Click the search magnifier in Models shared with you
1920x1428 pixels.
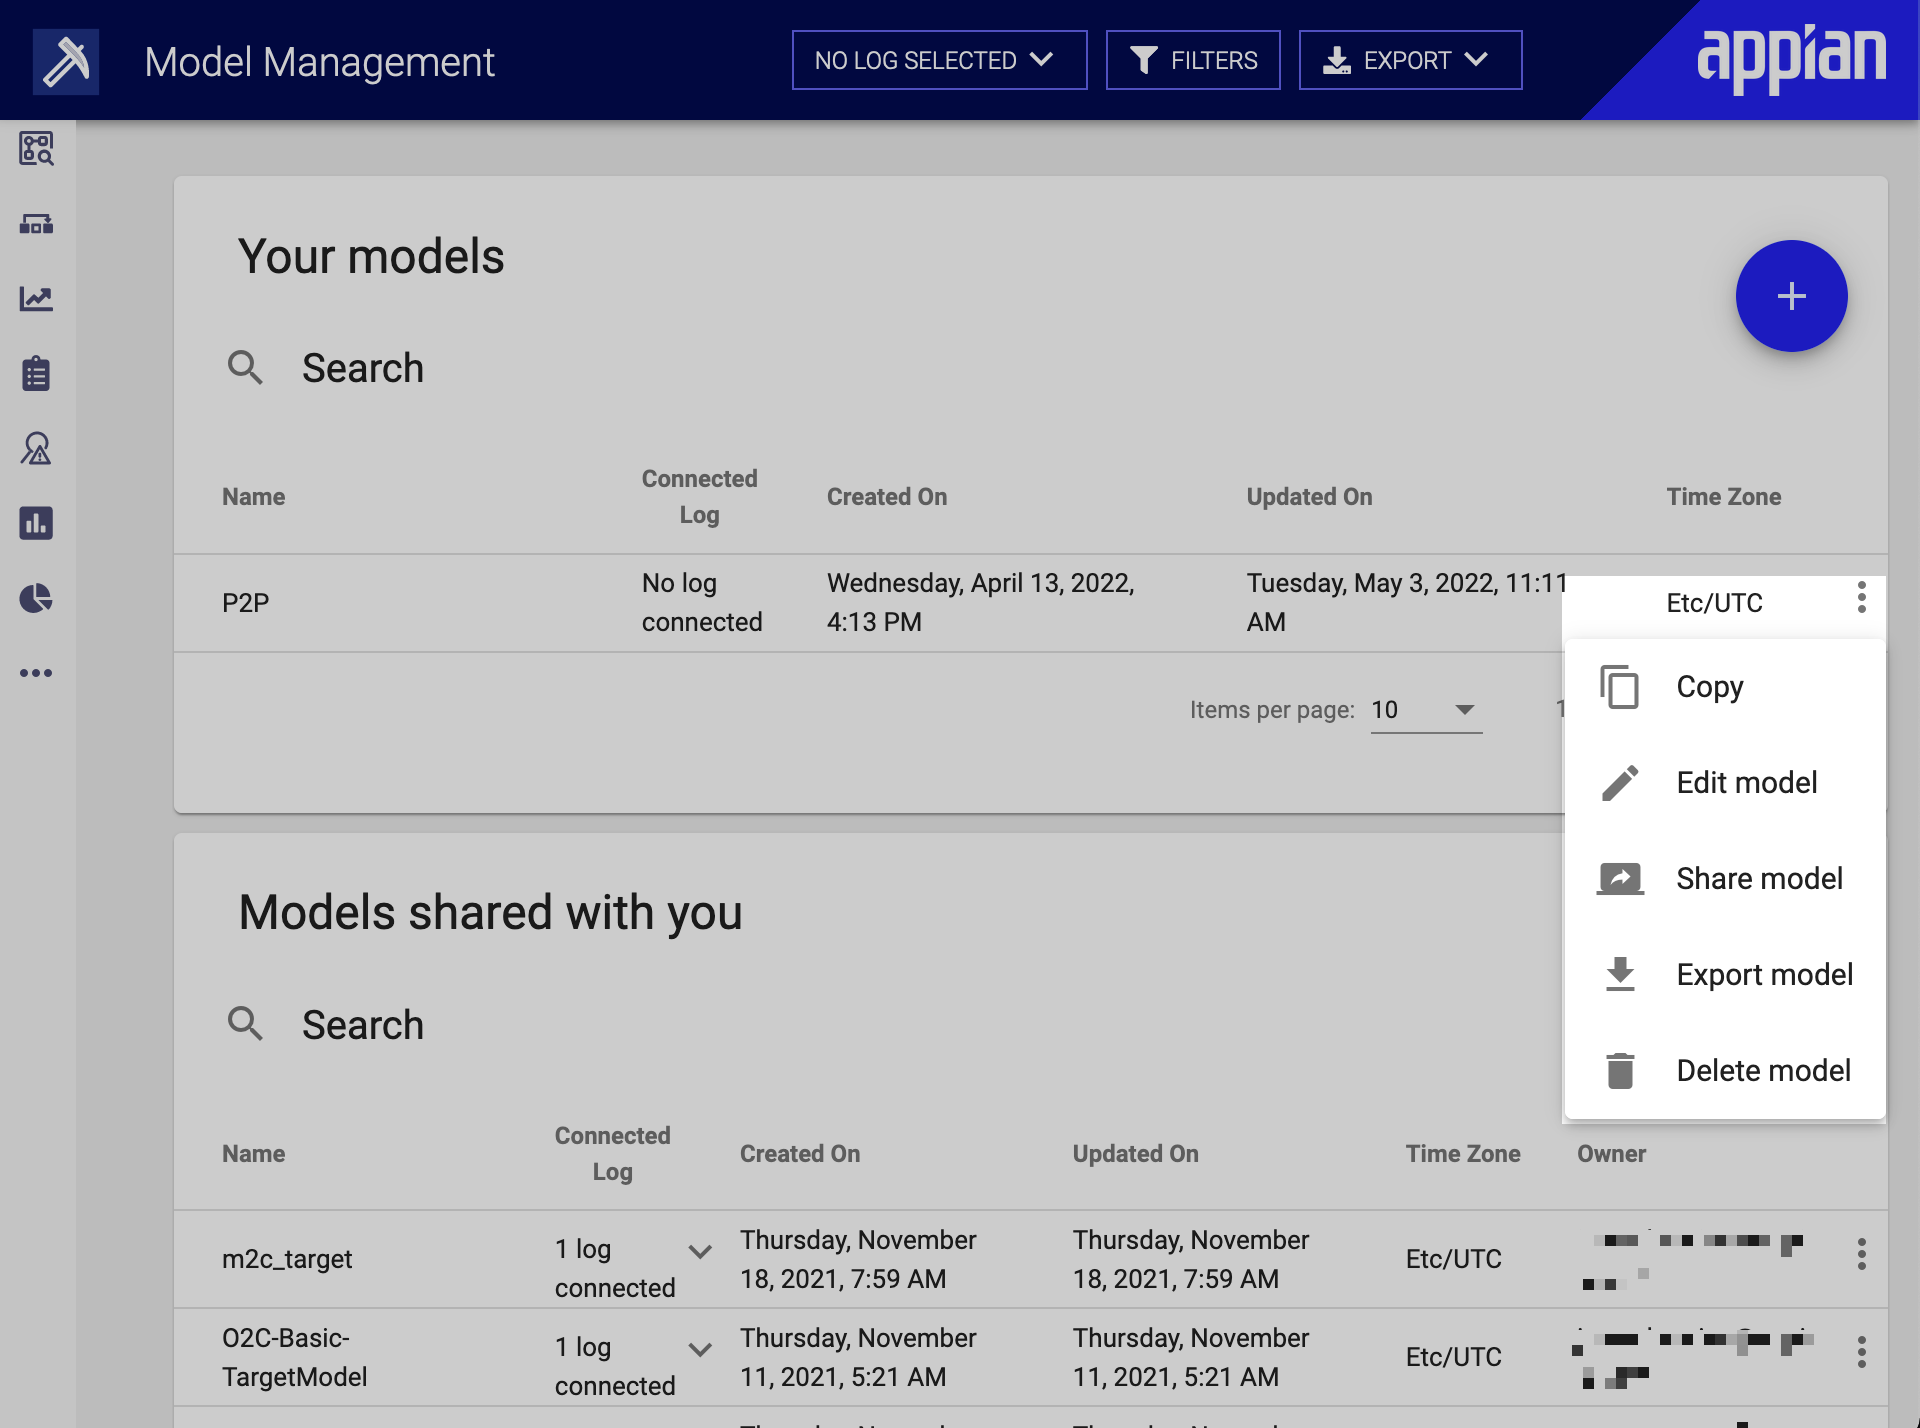[245, 1024]
